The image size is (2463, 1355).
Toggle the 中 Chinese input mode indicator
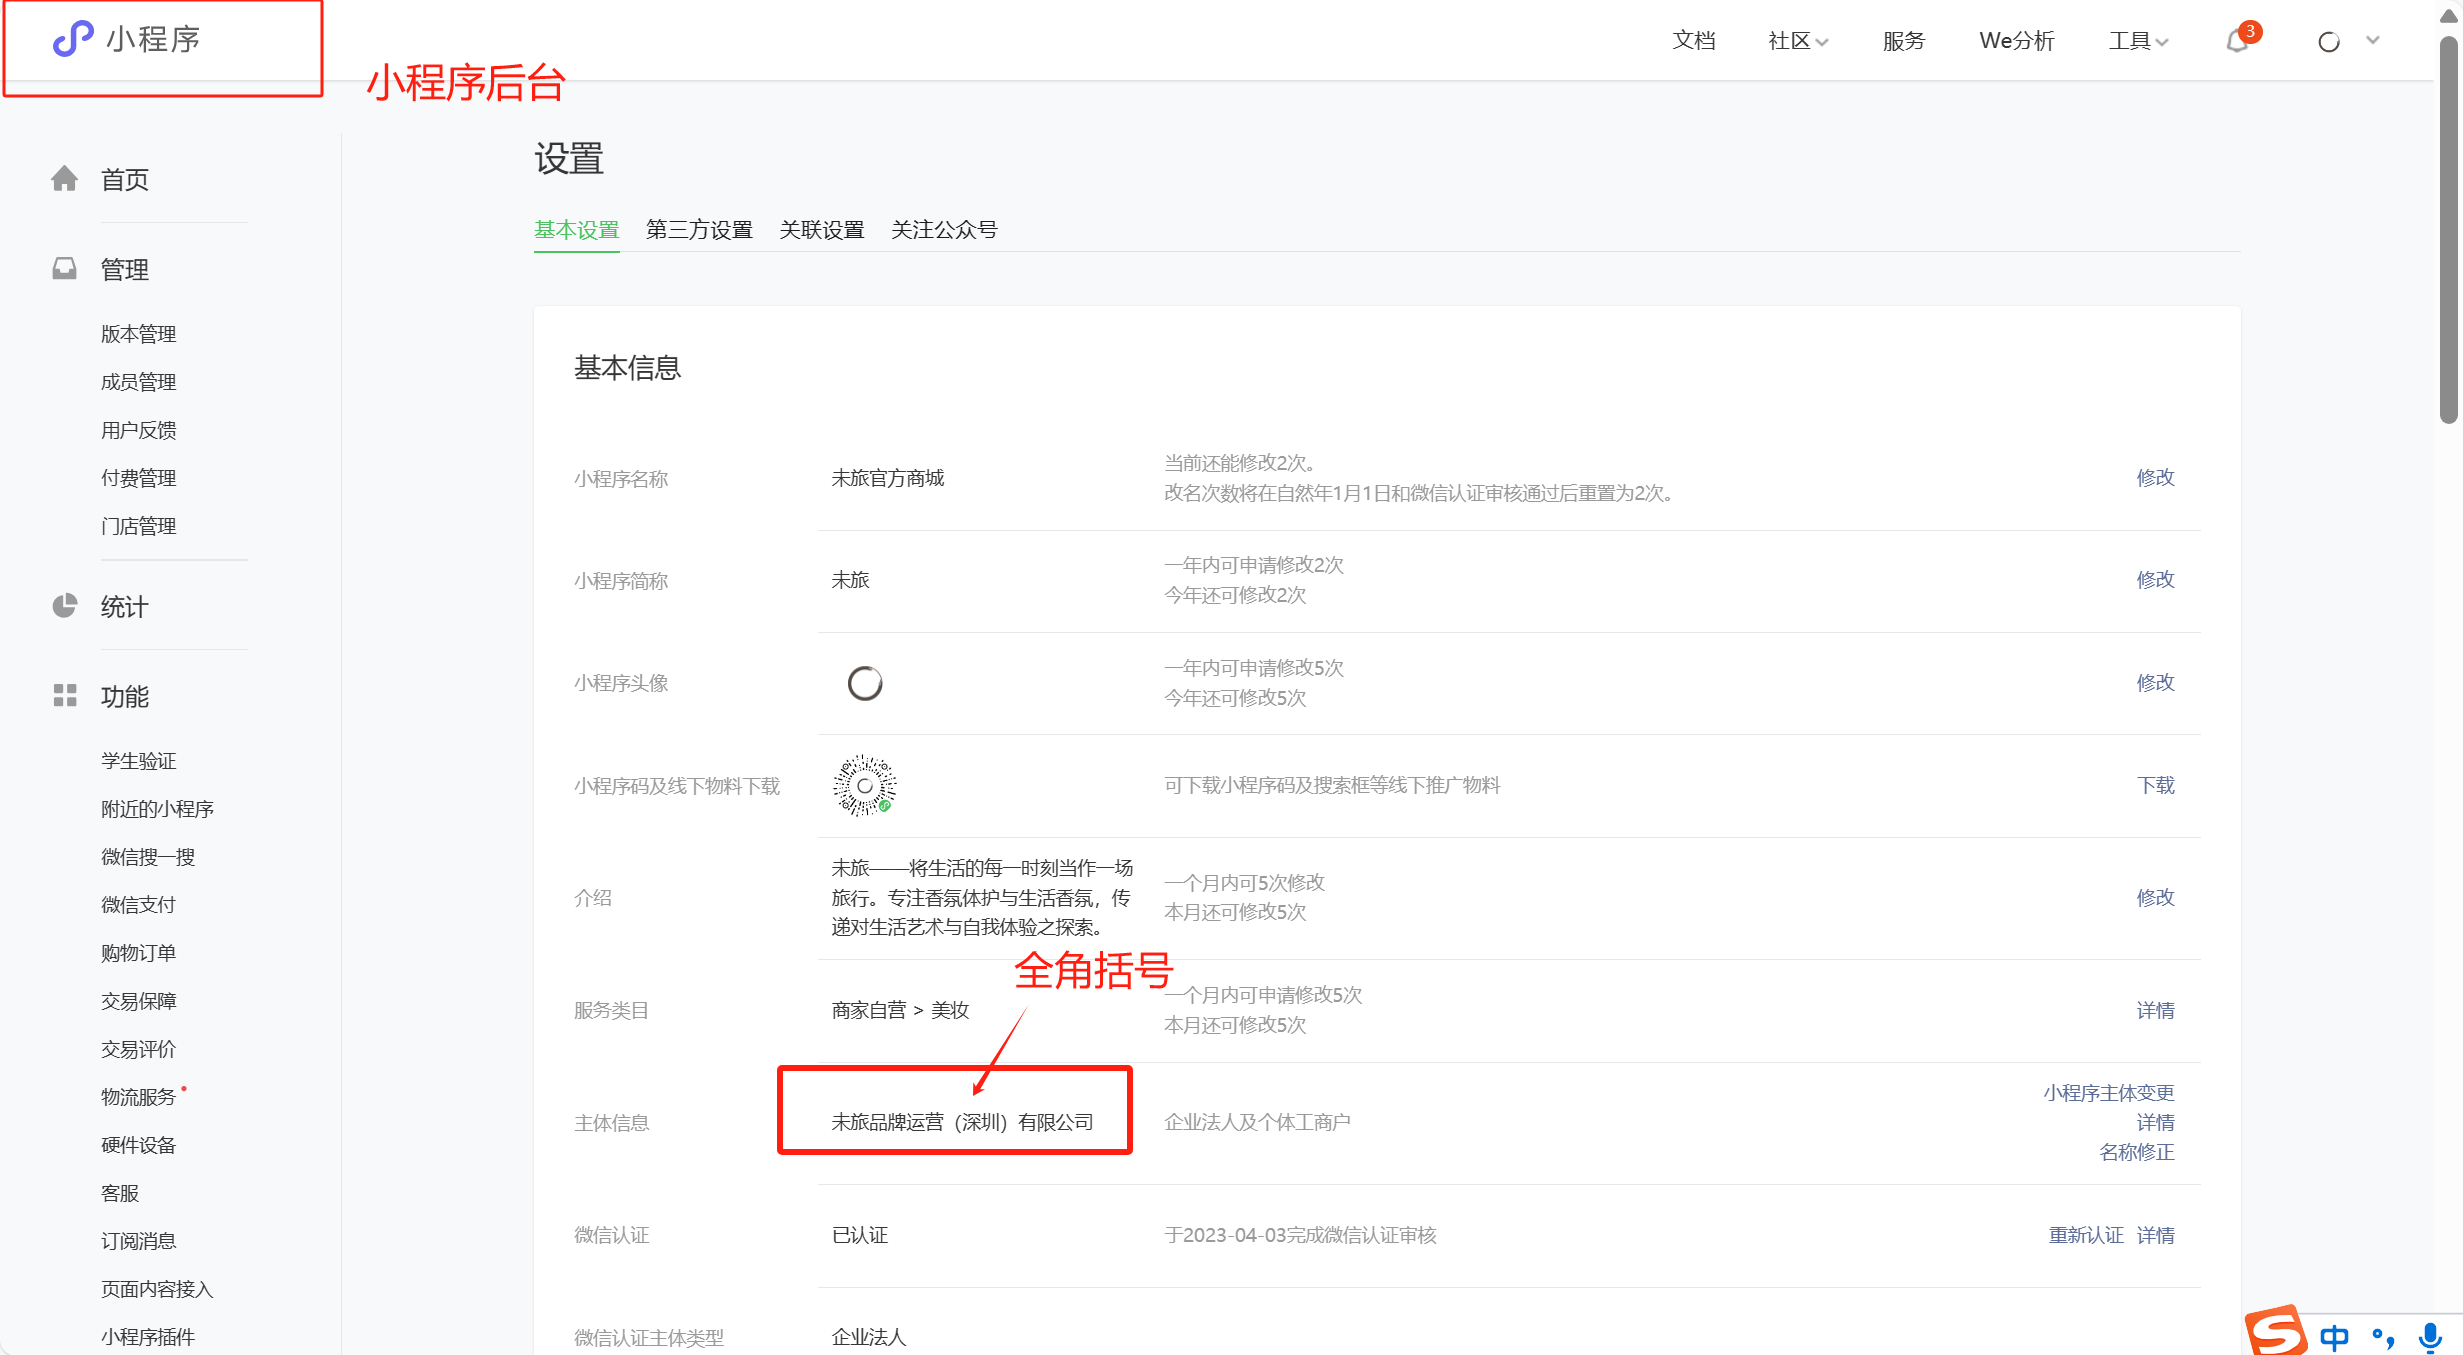[2334, 1337]
